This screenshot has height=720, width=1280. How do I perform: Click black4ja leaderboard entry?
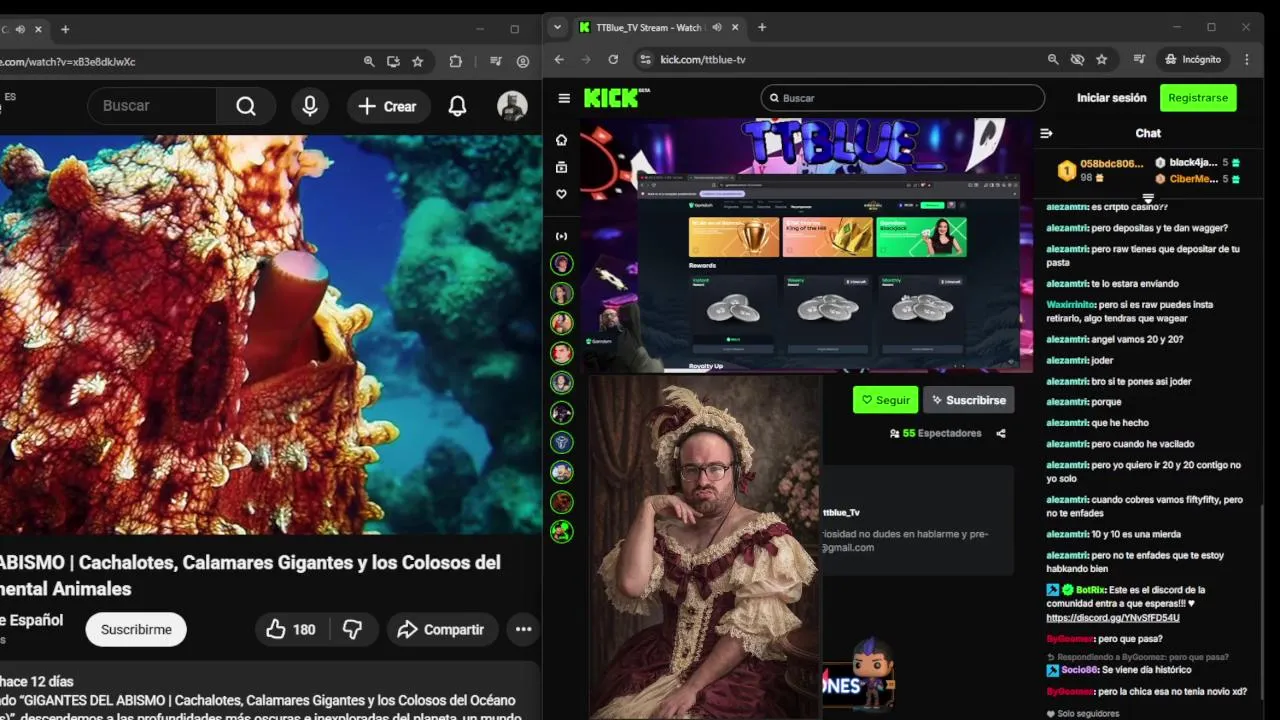coord(1197,162)
